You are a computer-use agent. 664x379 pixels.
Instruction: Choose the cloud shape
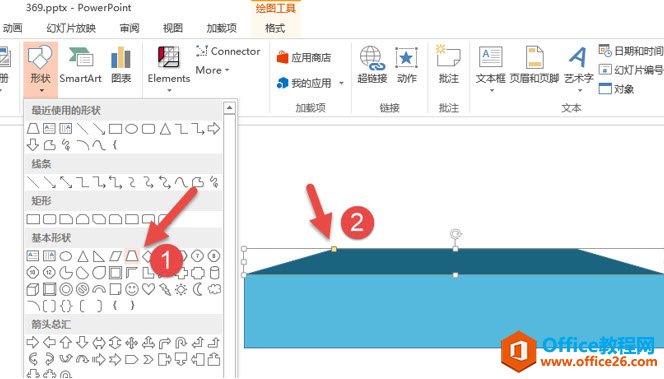click(215, 290)
